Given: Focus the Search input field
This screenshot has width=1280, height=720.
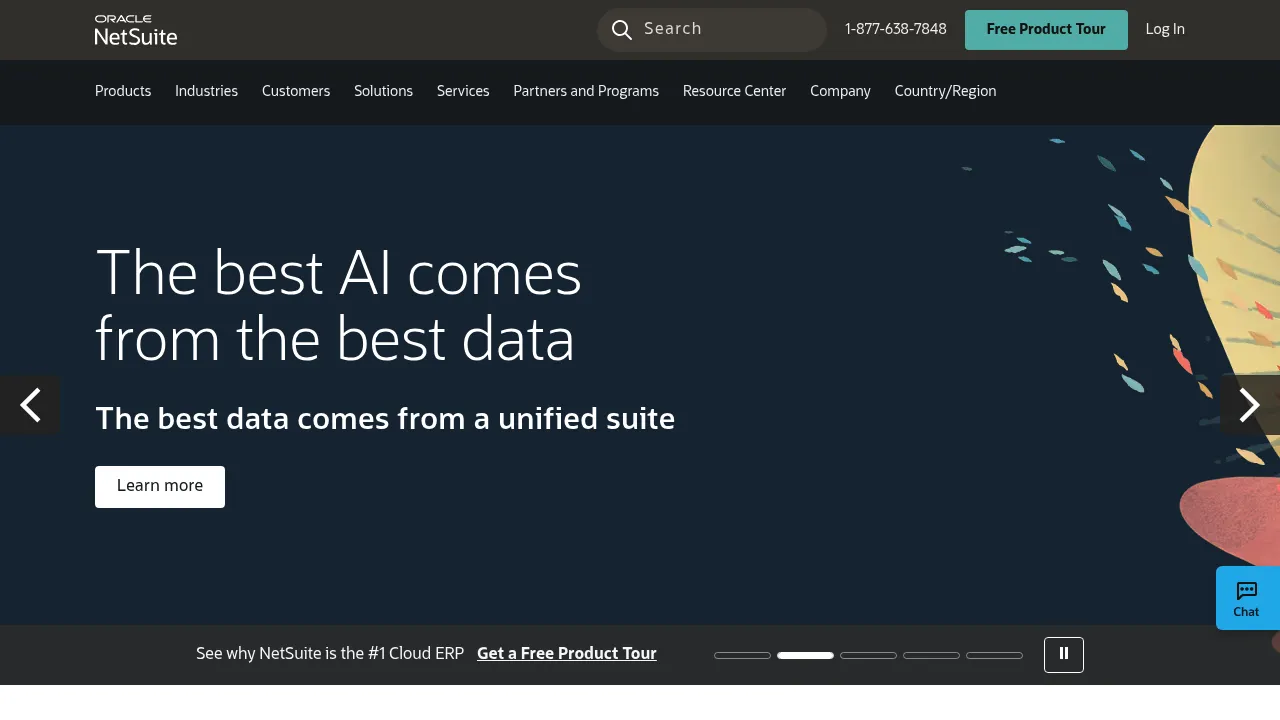Looking at the screenshot, I should pyautogui.click(x=712, y=30).
